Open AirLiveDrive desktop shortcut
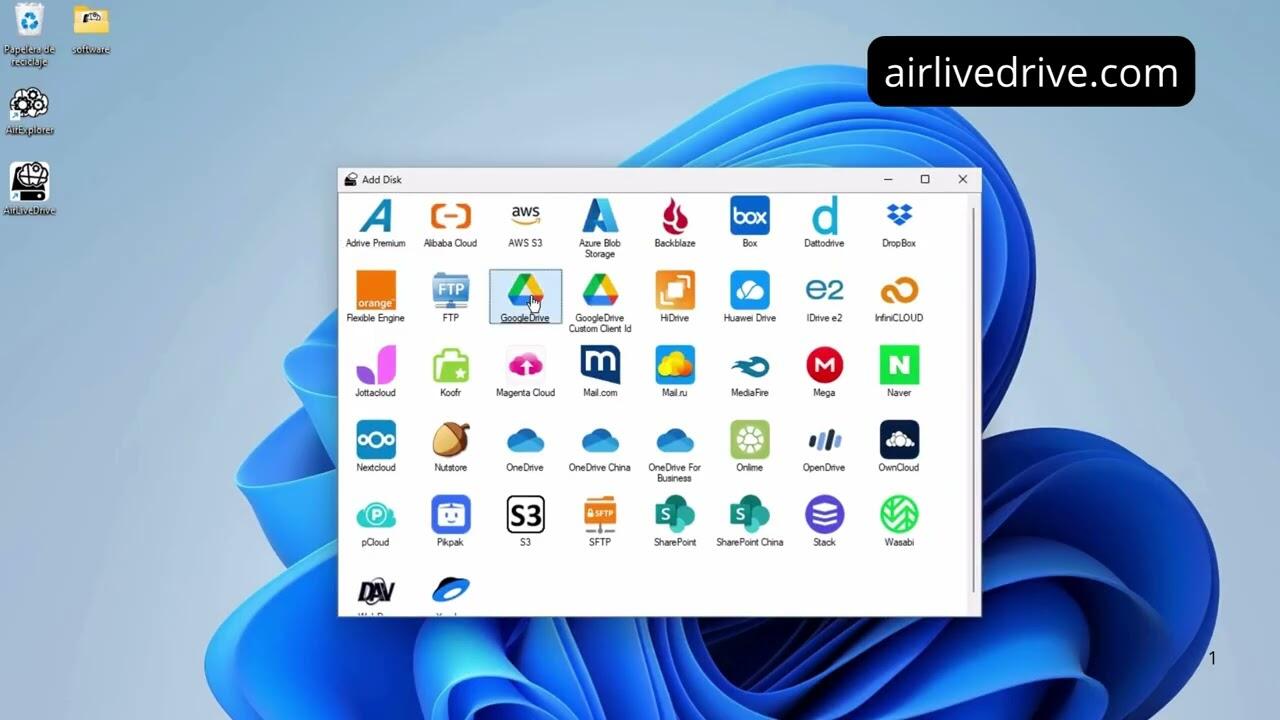This screenshot has height=720, width=1280. 30,183
